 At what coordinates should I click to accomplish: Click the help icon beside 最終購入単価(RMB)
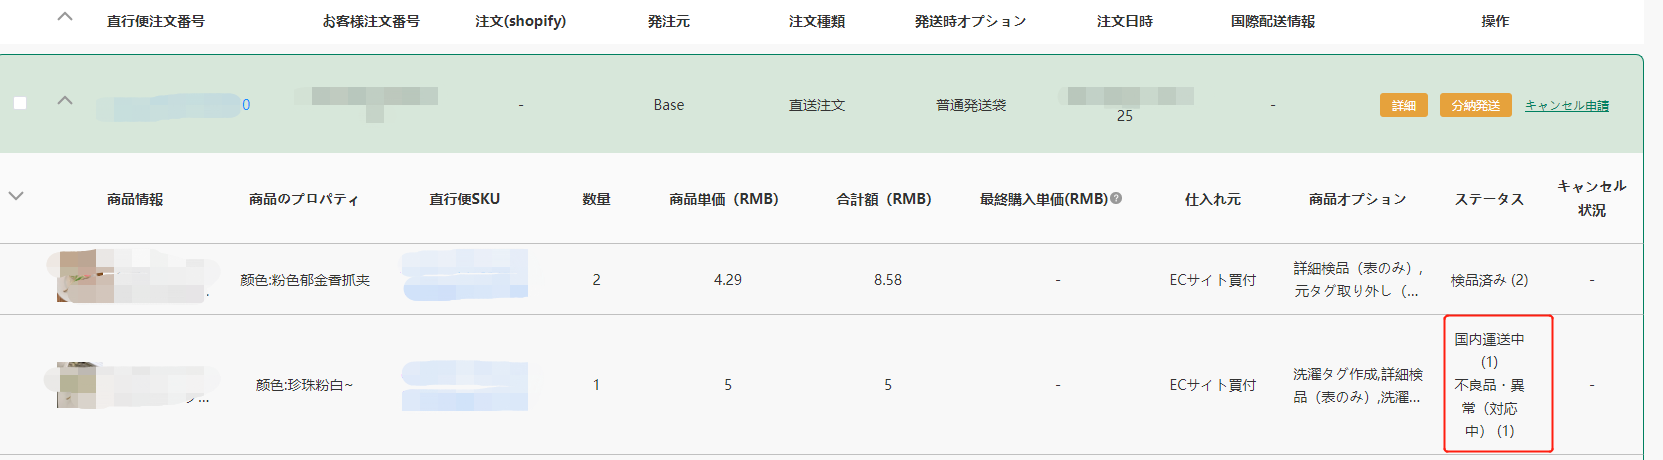pyautogui.click(x=1116, y=198)
